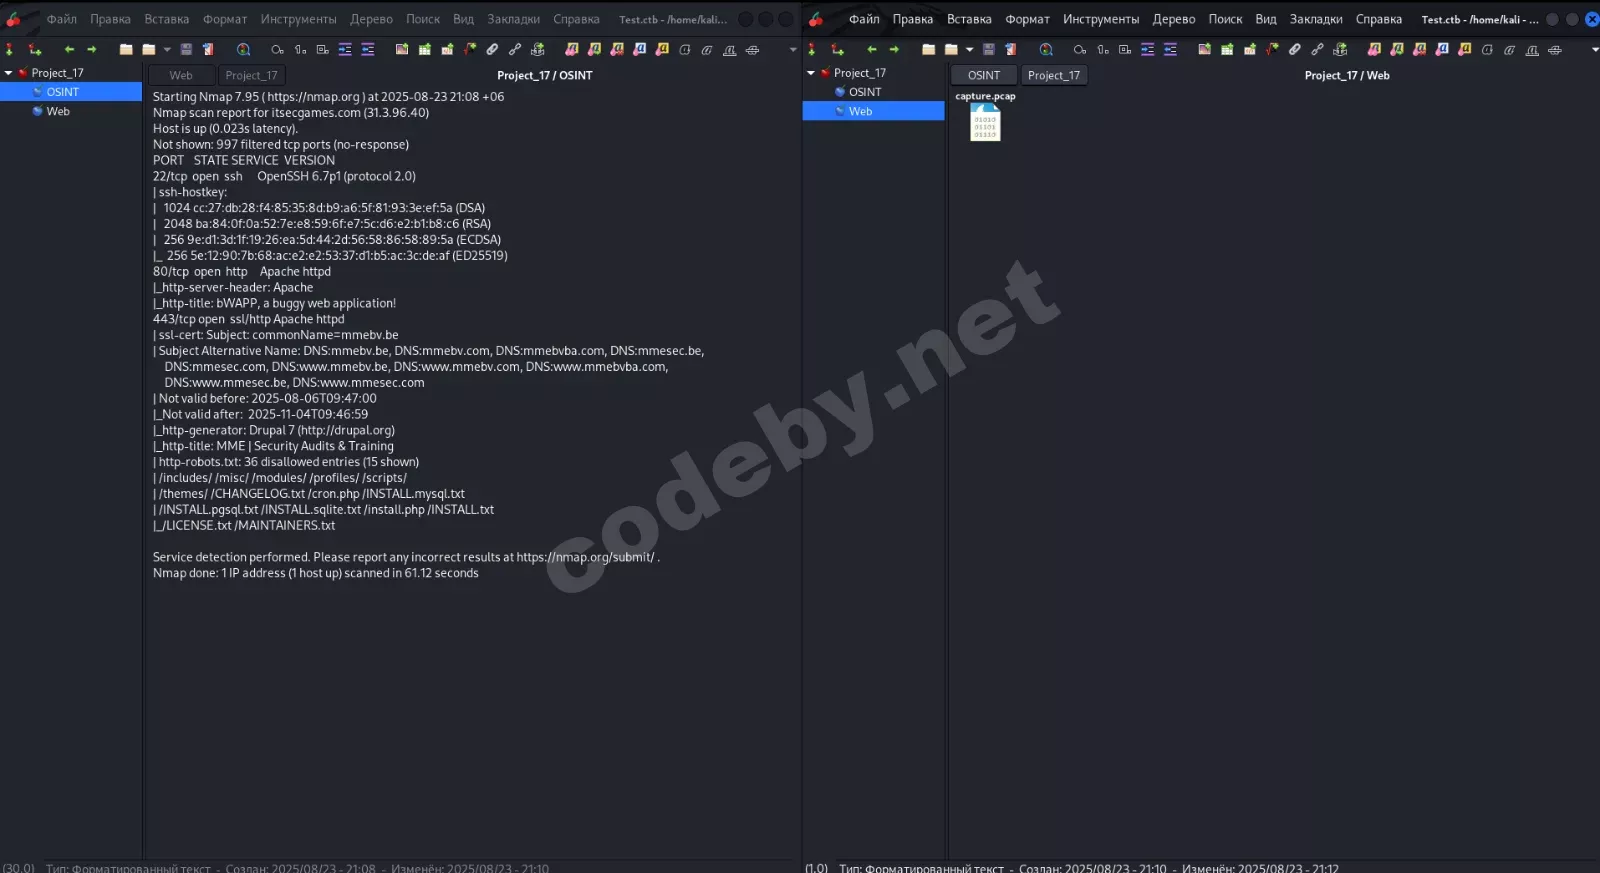Image resolution: width=1600 pixels, height=873 pixels.
Task: Go back to previous node, right window
Action: point(872,49)
